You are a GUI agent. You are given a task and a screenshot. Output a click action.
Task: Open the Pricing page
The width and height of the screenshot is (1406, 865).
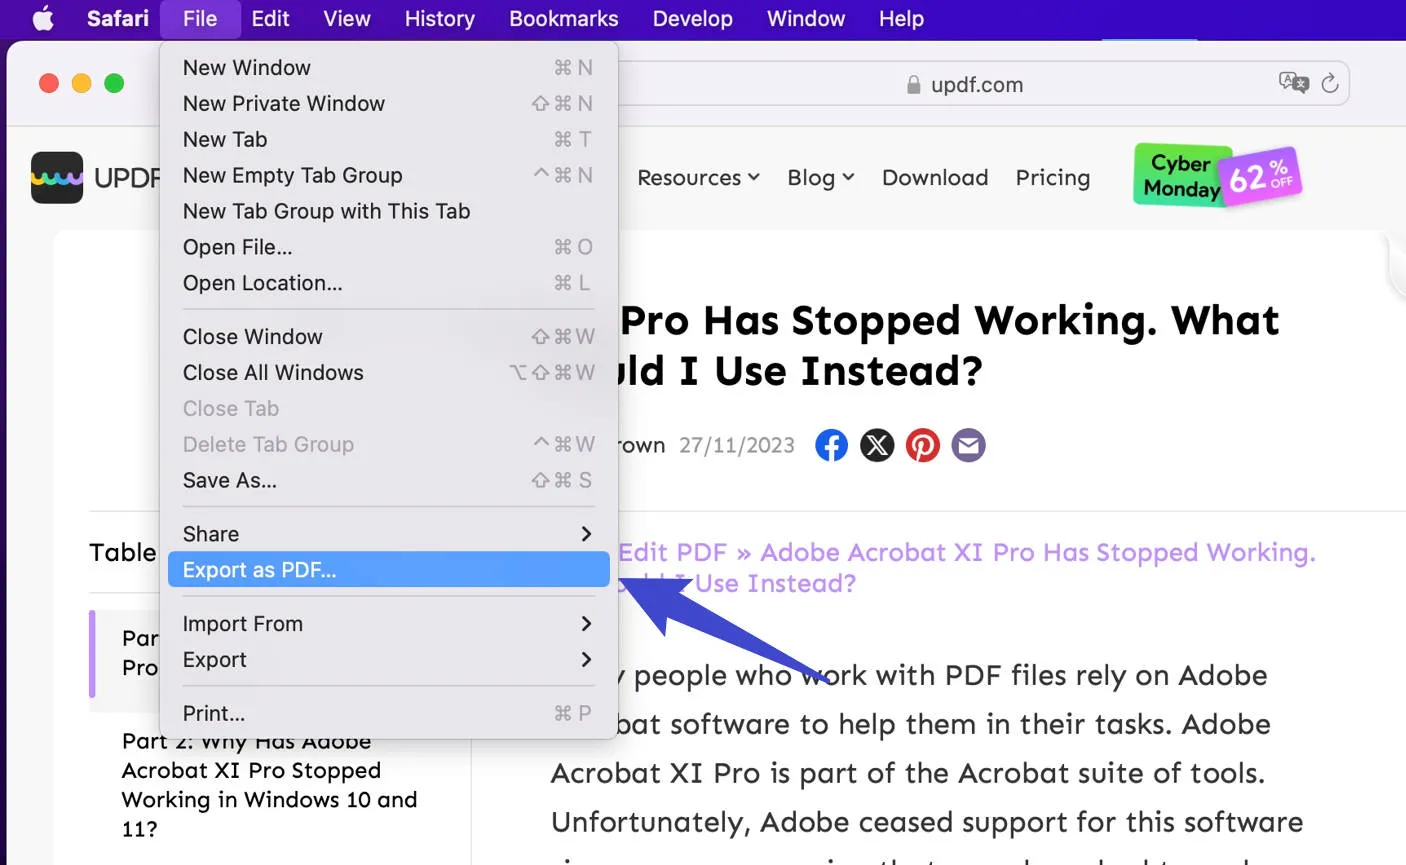[x=1052, y=177]
